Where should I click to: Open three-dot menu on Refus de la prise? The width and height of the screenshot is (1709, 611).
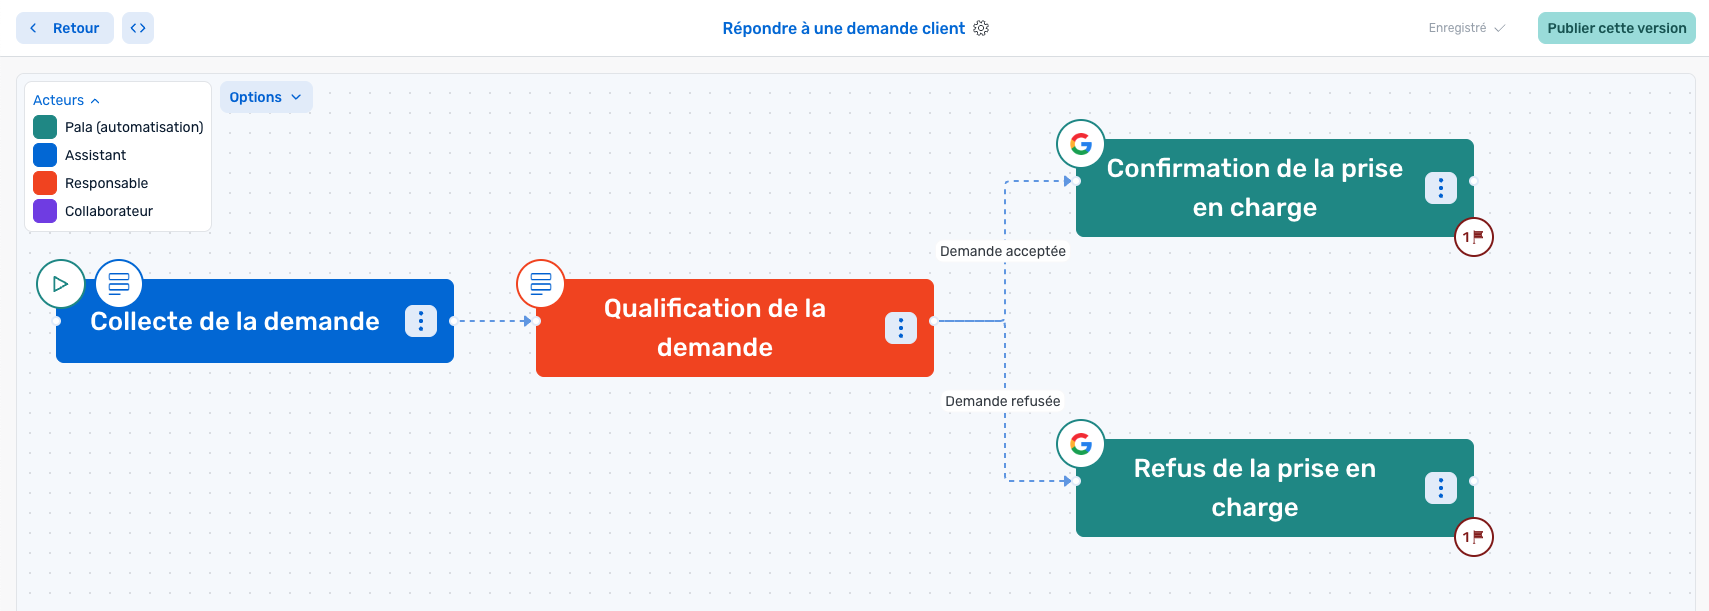(1441, 488)
